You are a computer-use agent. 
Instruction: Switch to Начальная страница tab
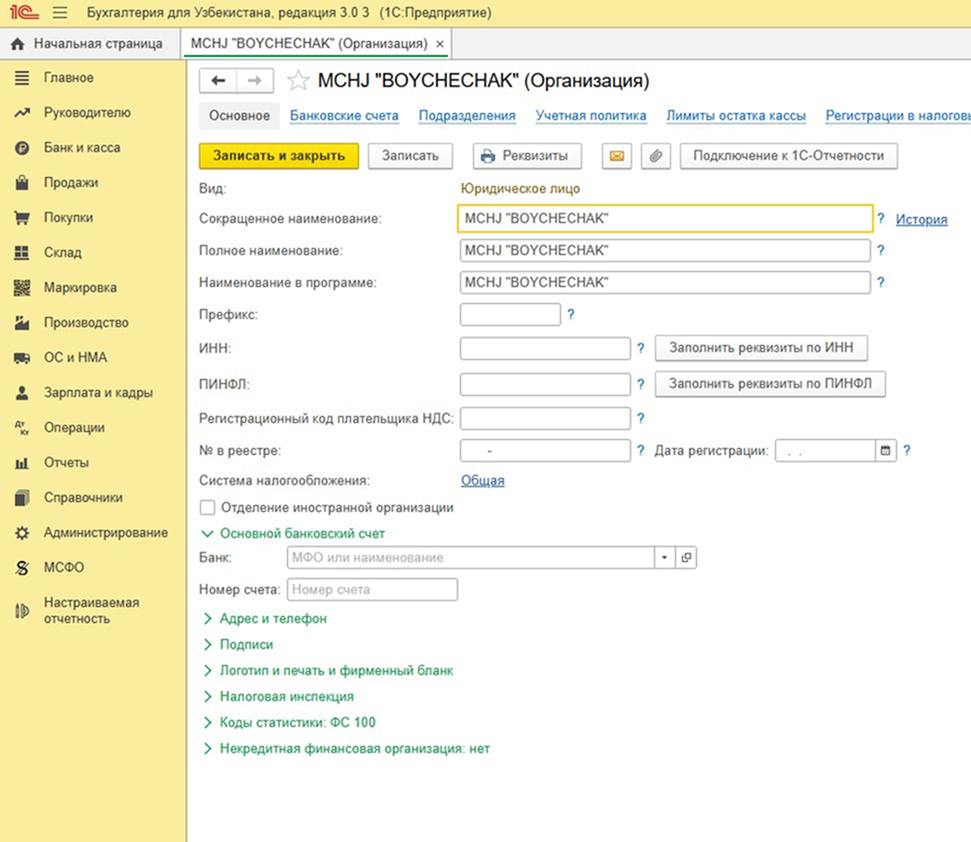90,44
